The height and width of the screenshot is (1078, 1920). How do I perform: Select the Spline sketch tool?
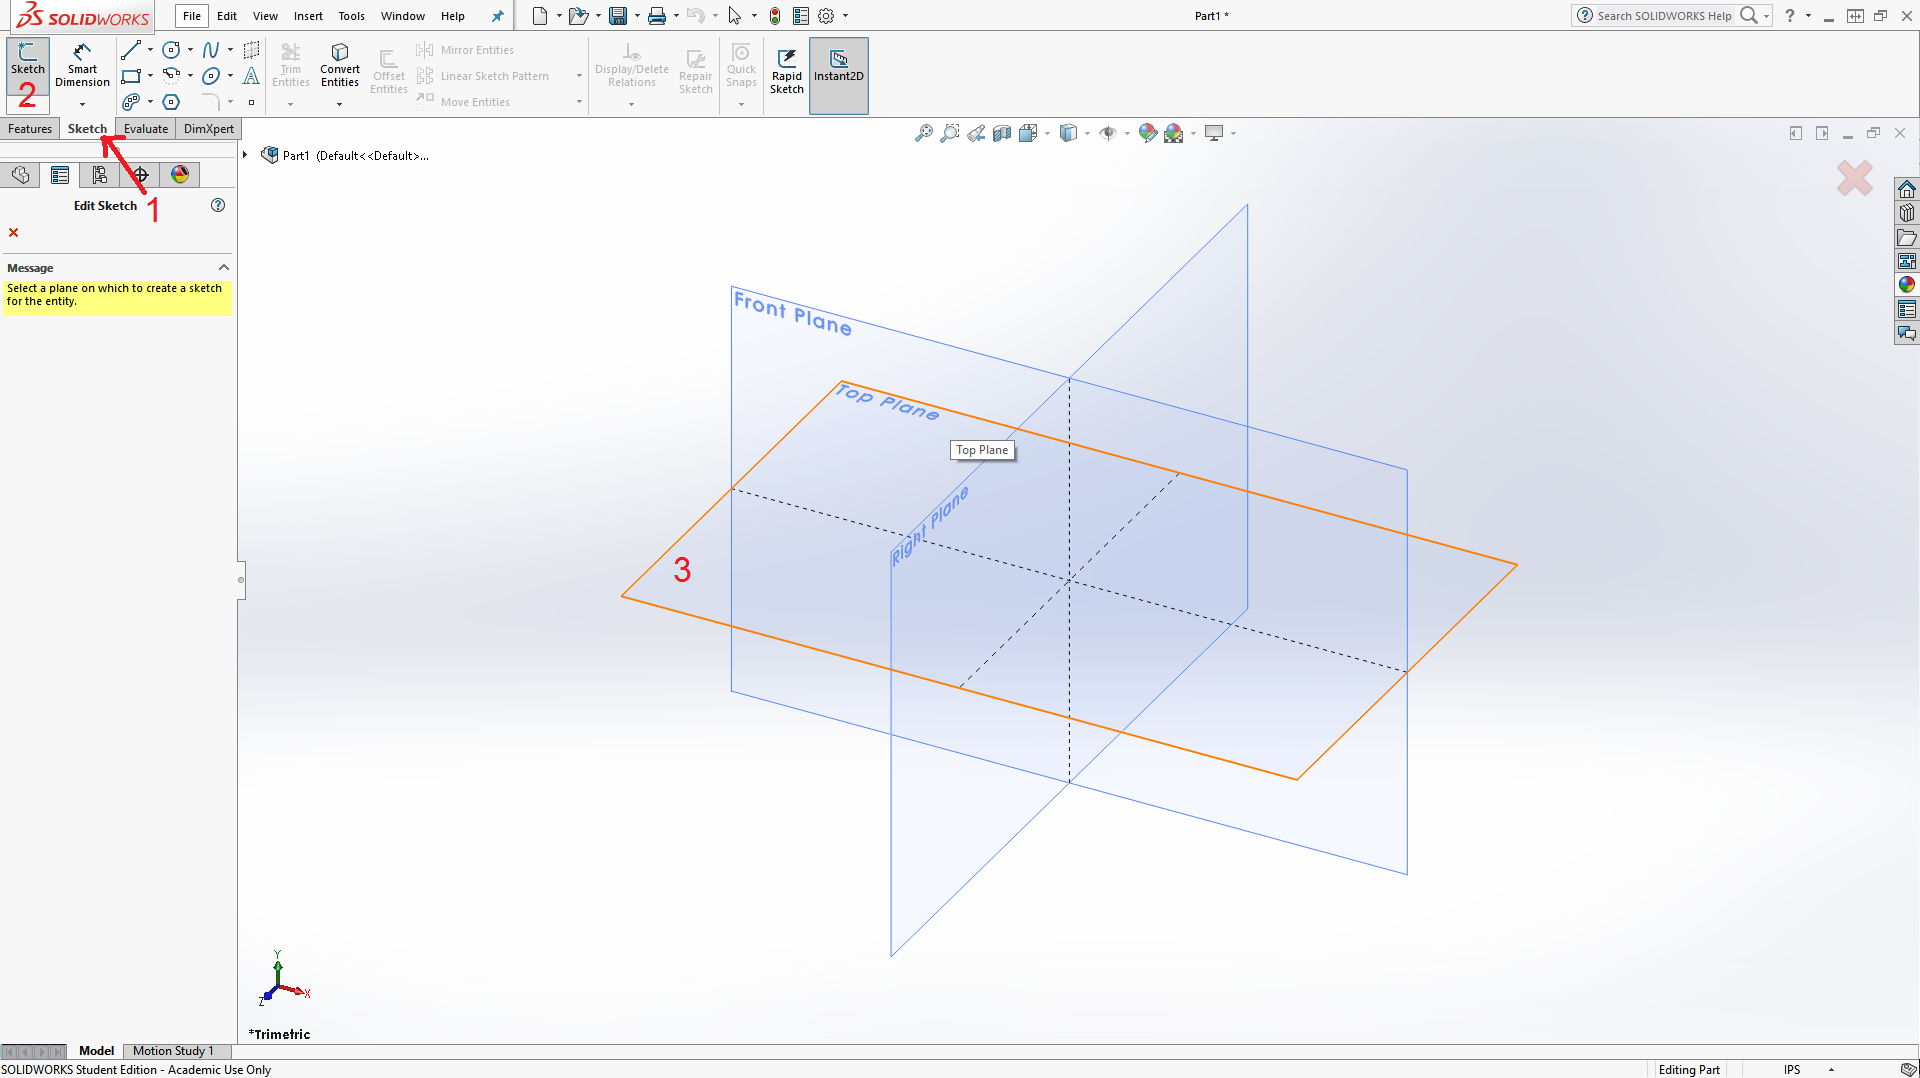[210, 50]
